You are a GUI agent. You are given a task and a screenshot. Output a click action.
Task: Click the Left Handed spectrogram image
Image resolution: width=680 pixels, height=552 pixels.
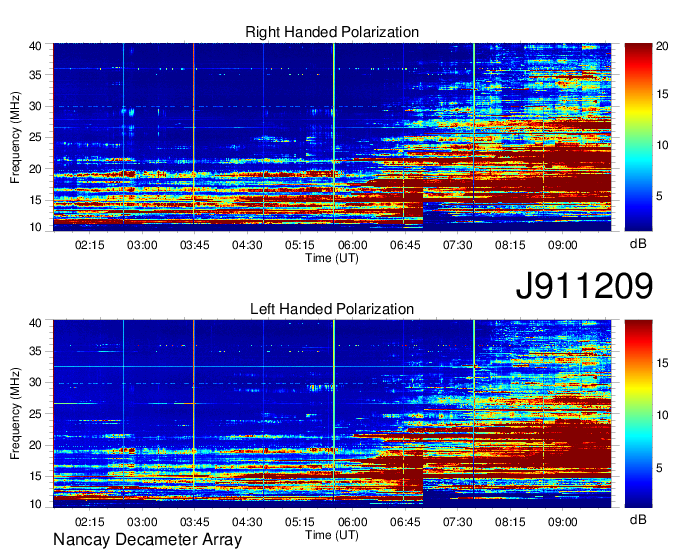pos(332,414)
